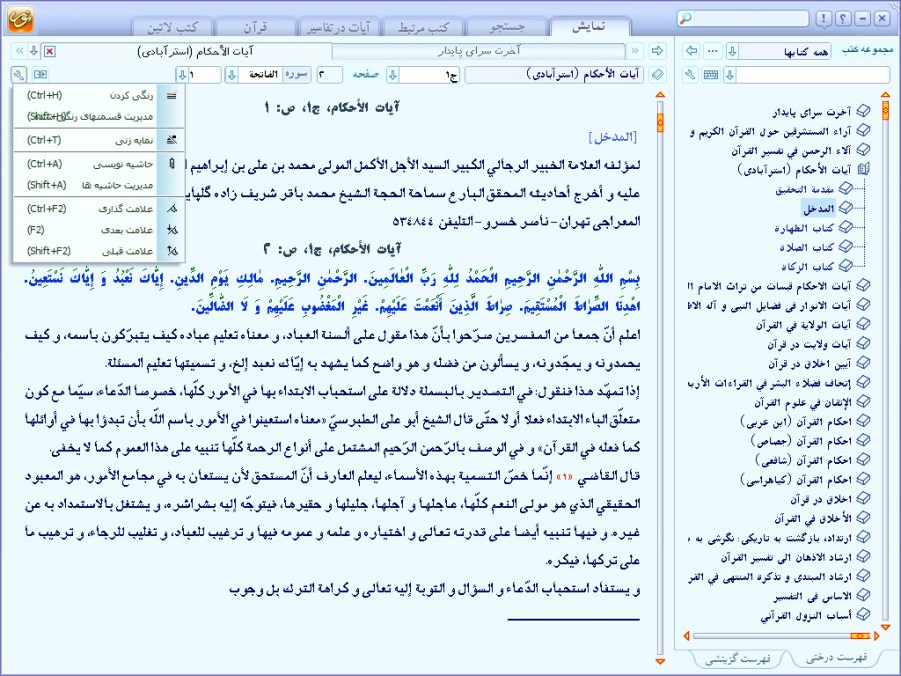Choose علامت قبلی from the tools menu
Image resolution: width=901 pixels, height=676 pixels.
(x=98, y=251)
